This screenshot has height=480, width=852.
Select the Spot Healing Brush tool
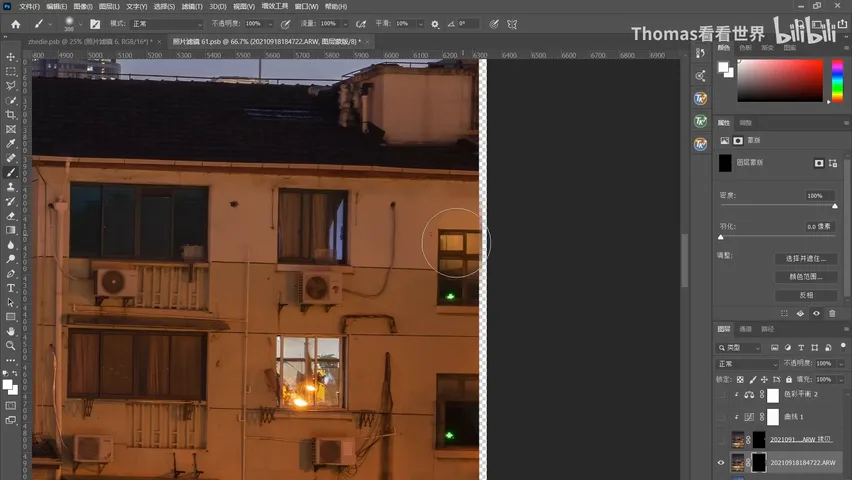click(11, 158)
